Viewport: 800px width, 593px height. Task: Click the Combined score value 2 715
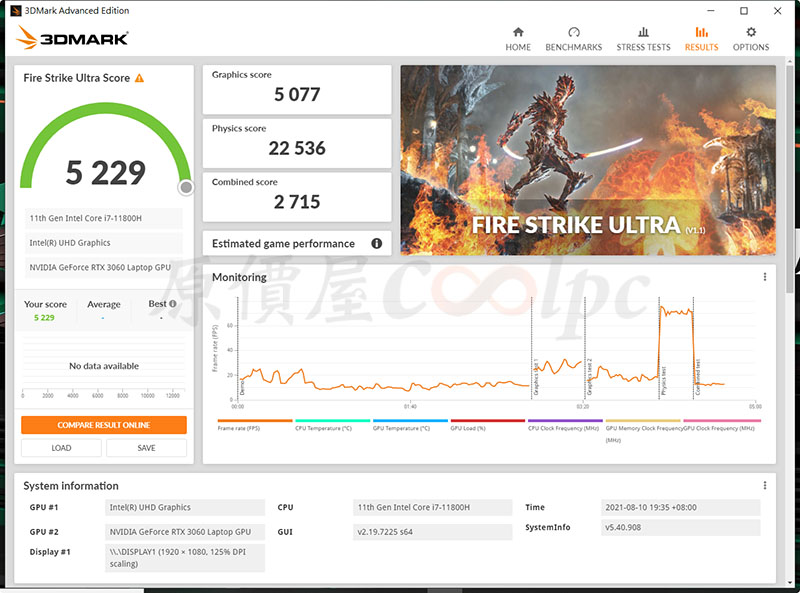coord(297,202)
